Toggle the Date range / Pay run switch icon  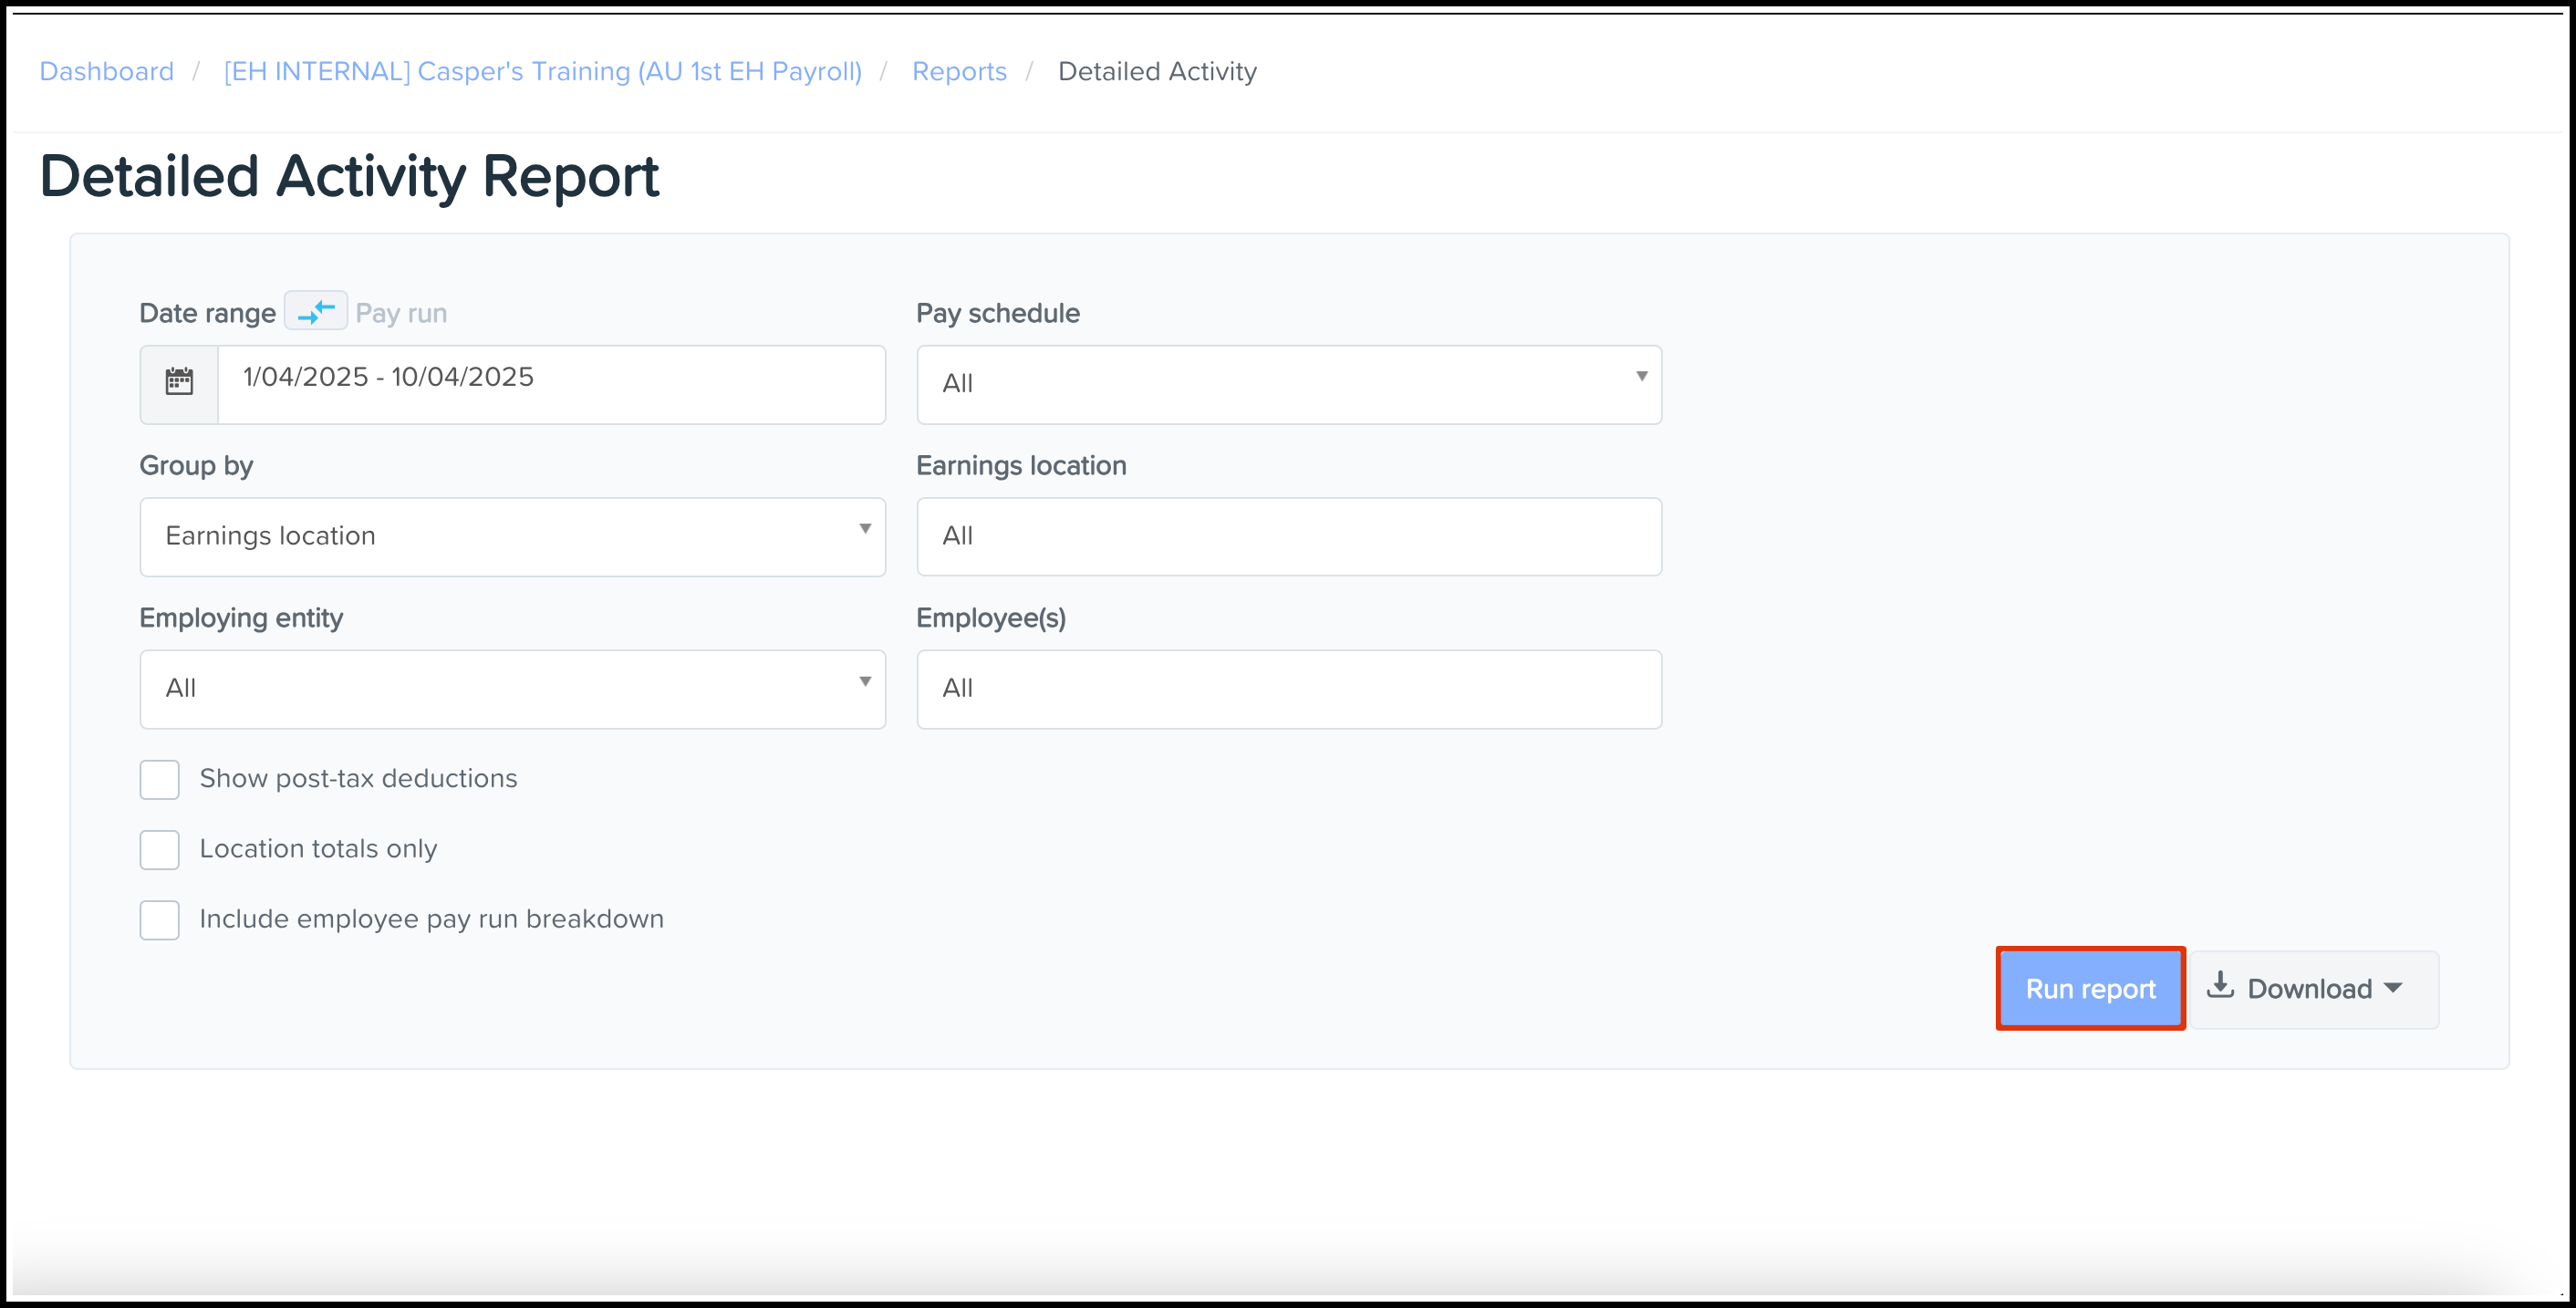pyautogui.click(x=316, y=311)
